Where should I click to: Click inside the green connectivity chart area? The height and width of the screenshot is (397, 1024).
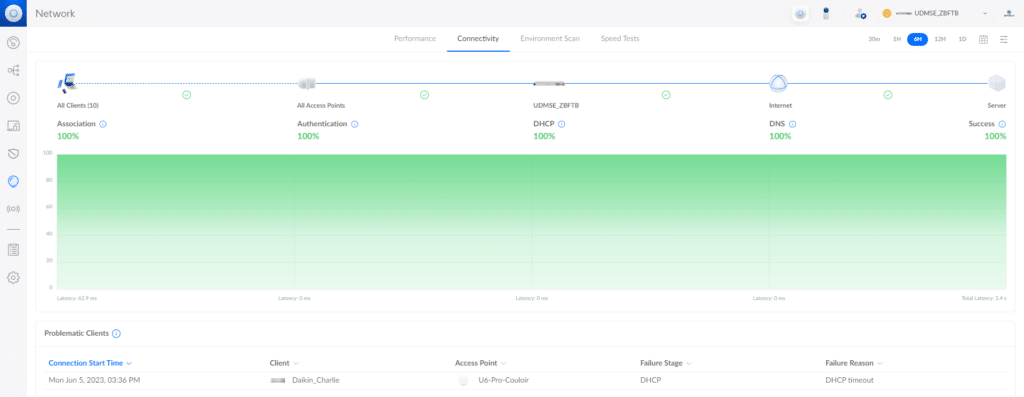(x=531, y=222)
